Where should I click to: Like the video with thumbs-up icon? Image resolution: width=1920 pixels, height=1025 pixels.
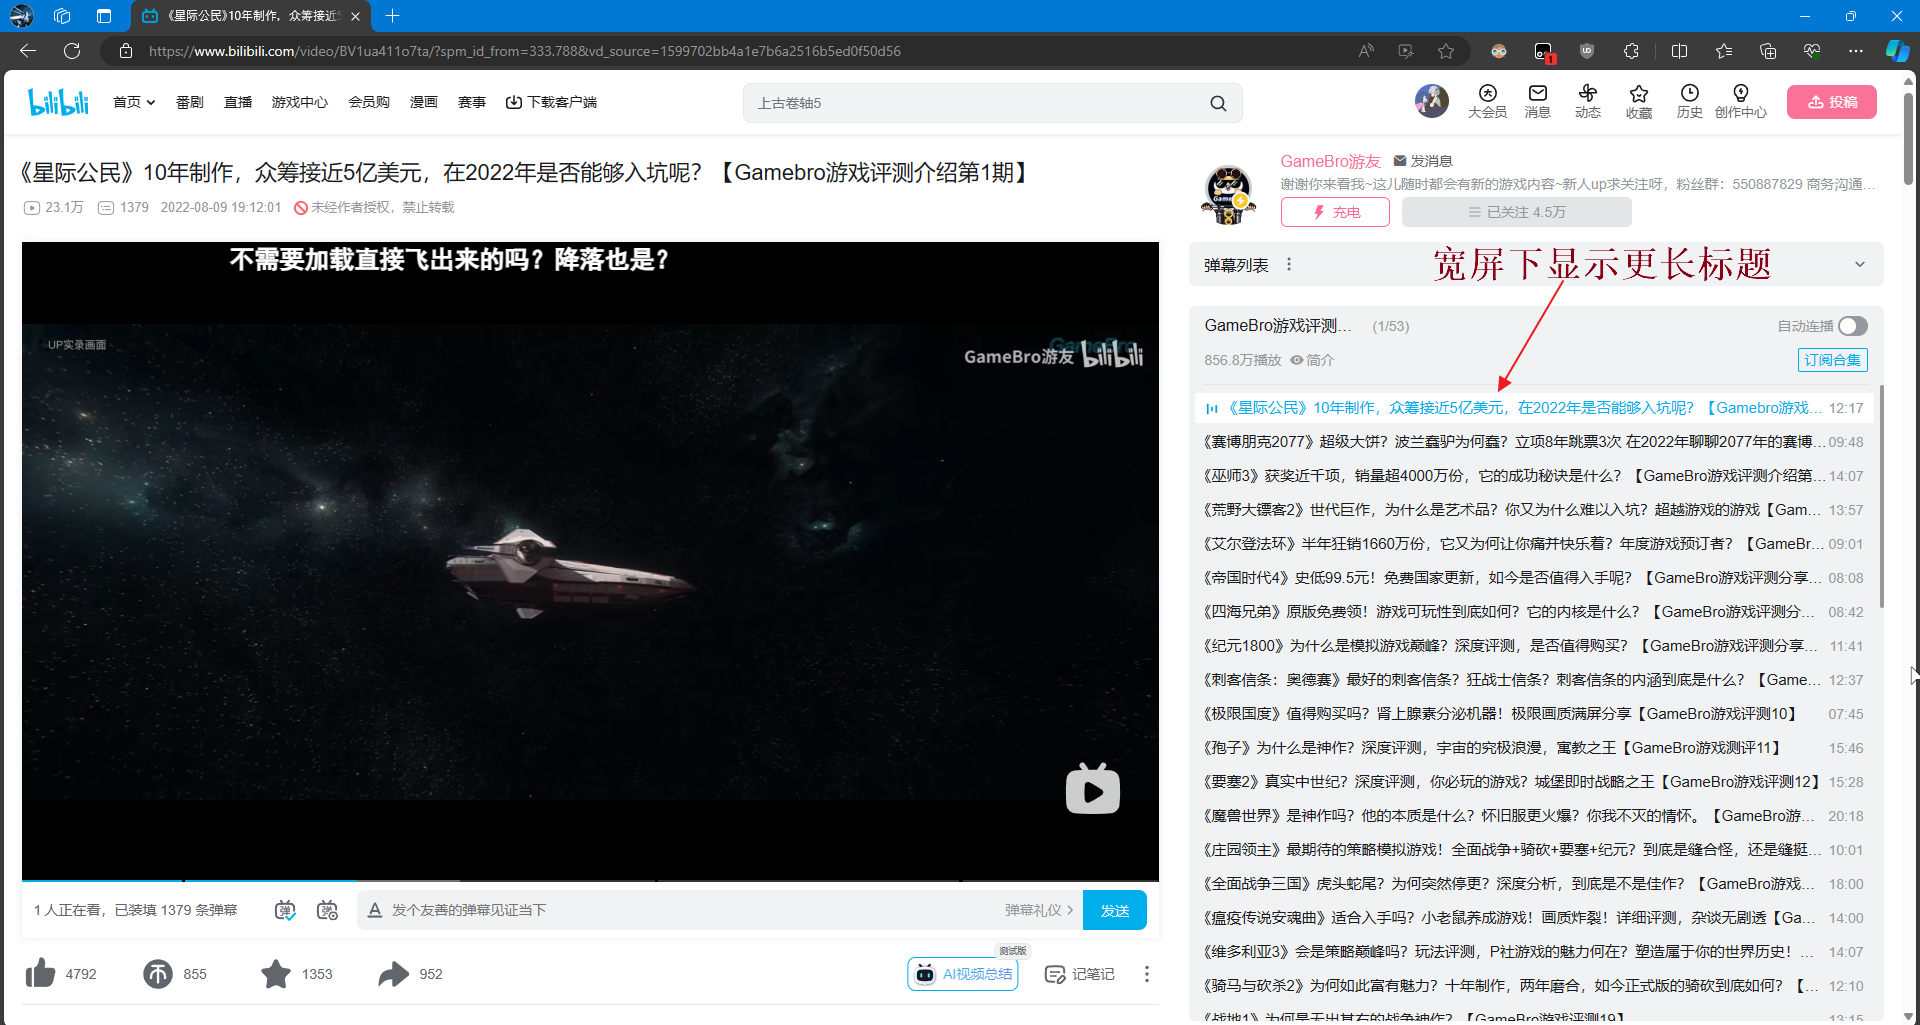pyautogui.click(x=41, y=973)
